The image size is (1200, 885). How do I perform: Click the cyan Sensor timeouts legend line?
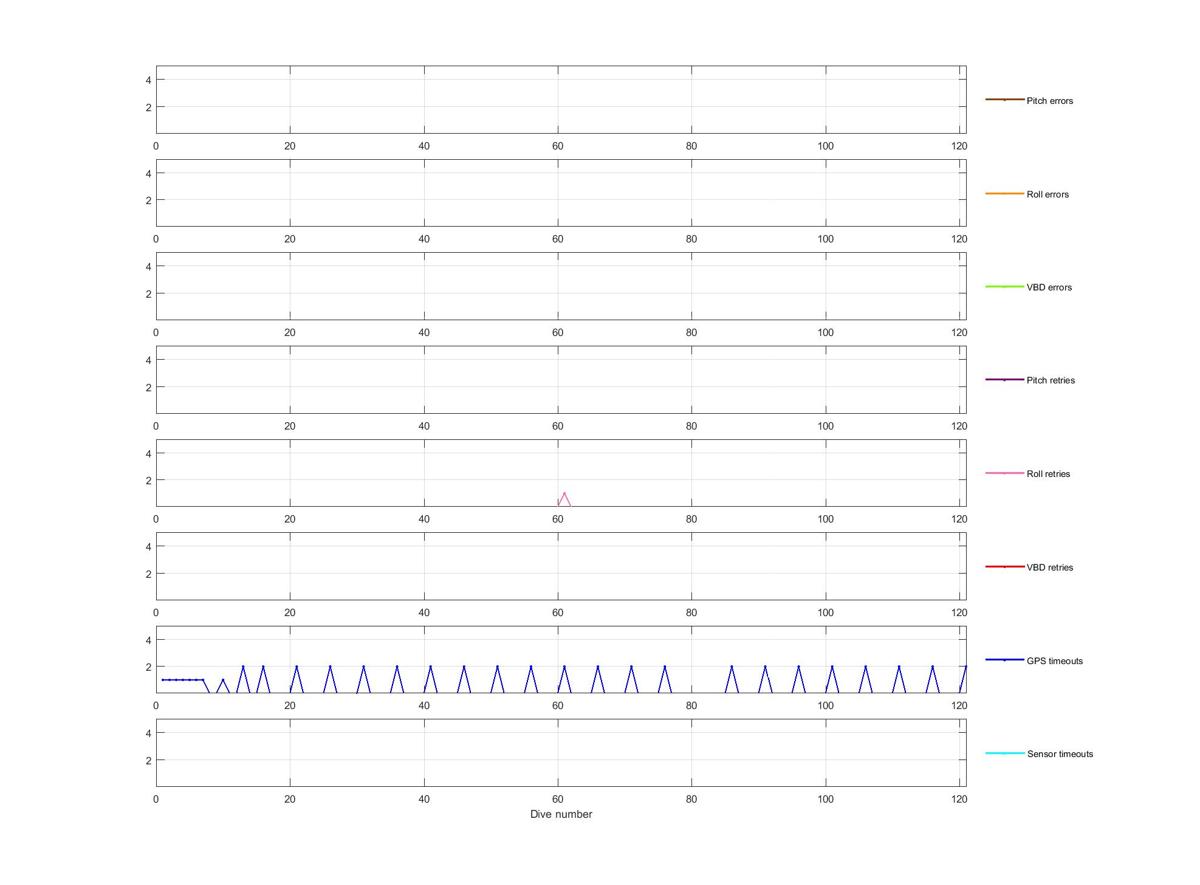click(x=1005, y=753)
